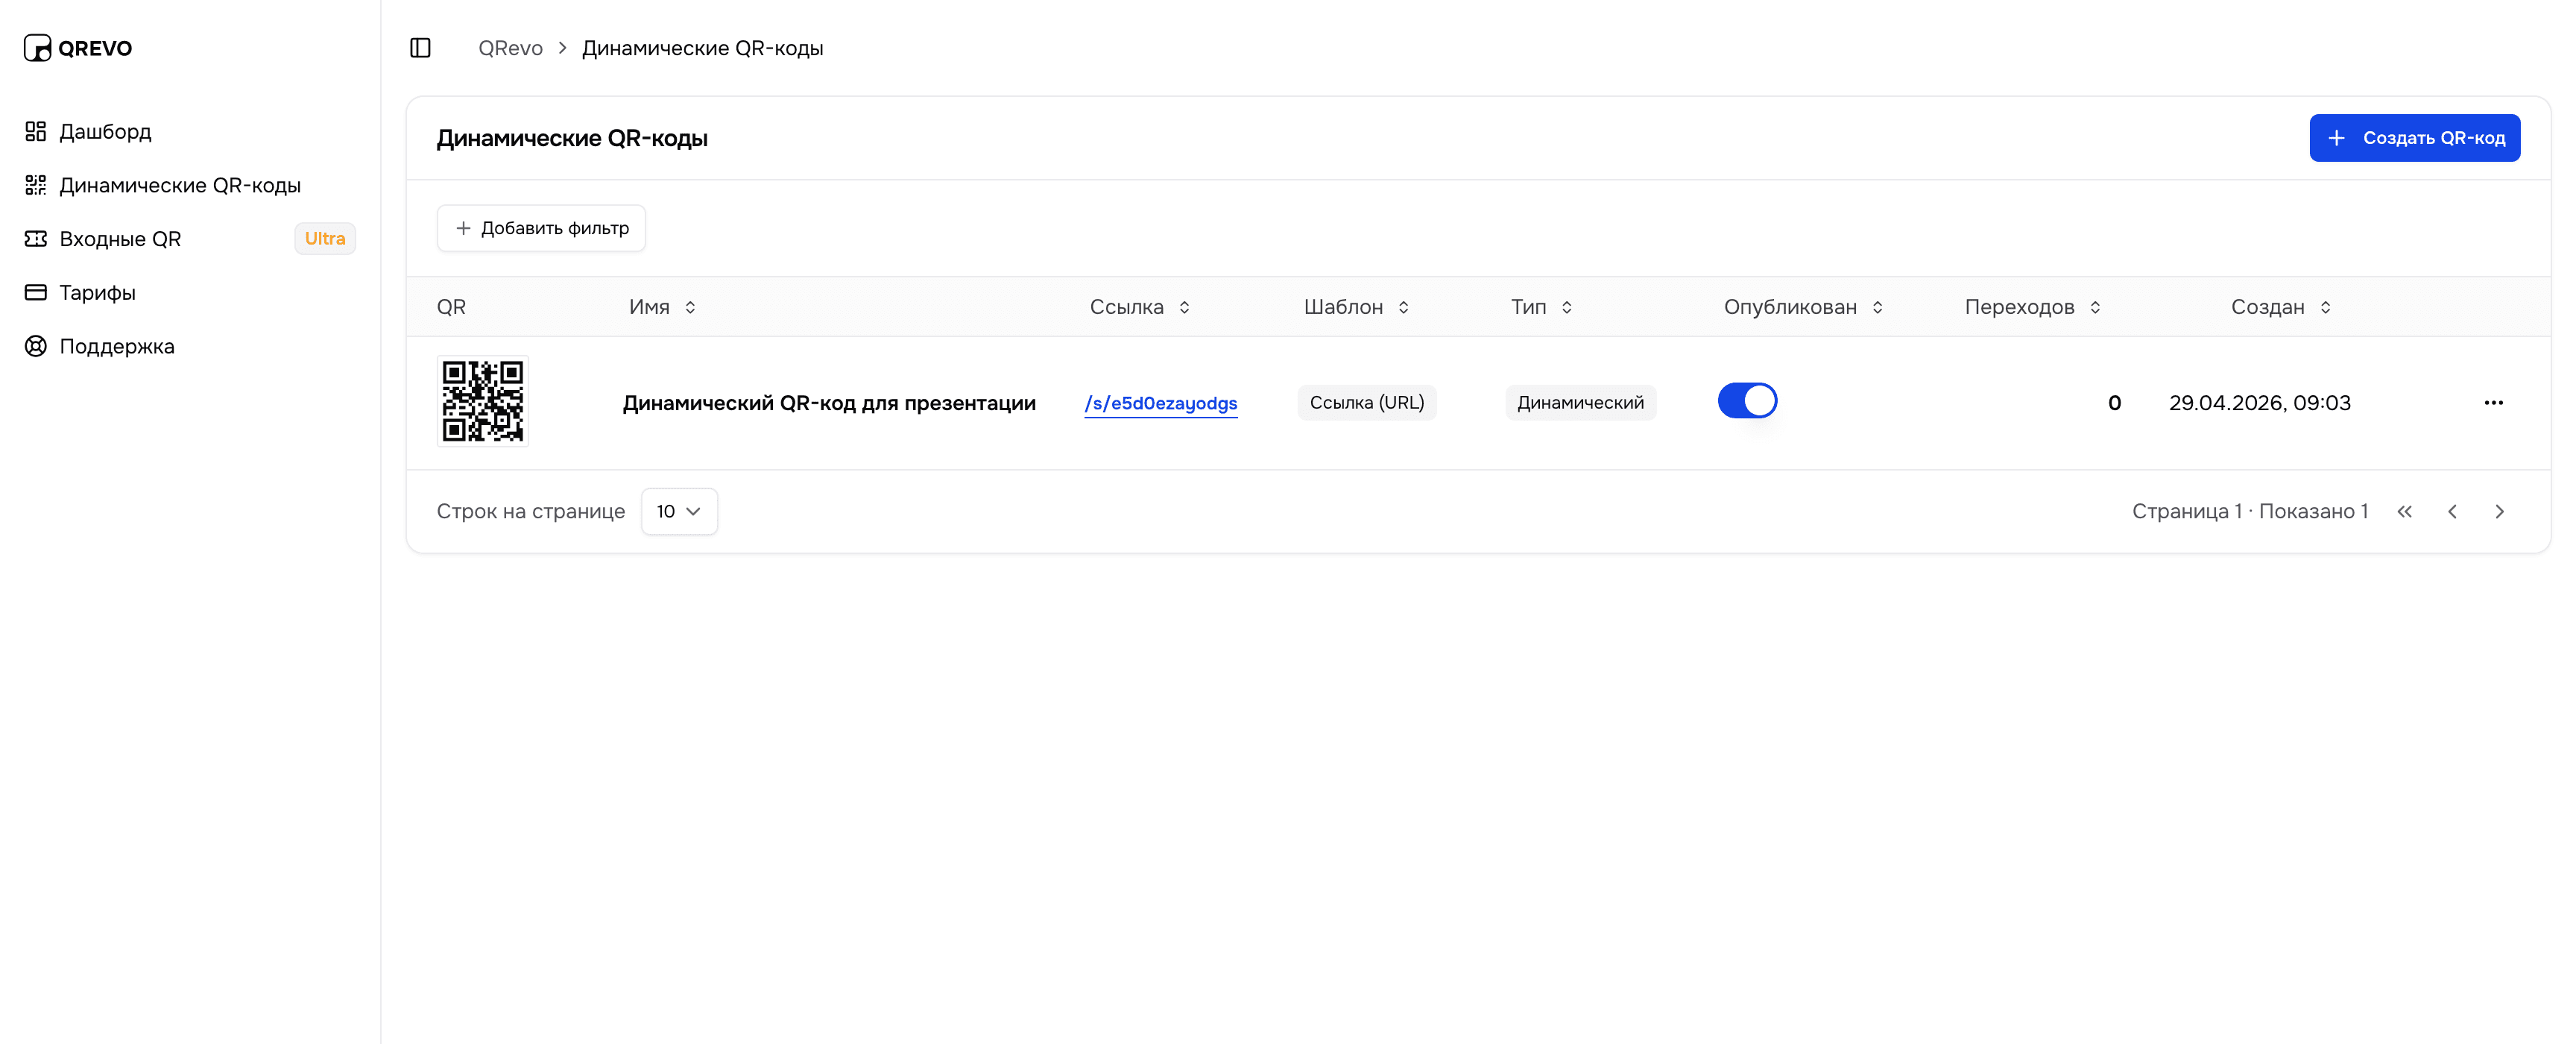Open the rows per page dropdown

point(679,511)
